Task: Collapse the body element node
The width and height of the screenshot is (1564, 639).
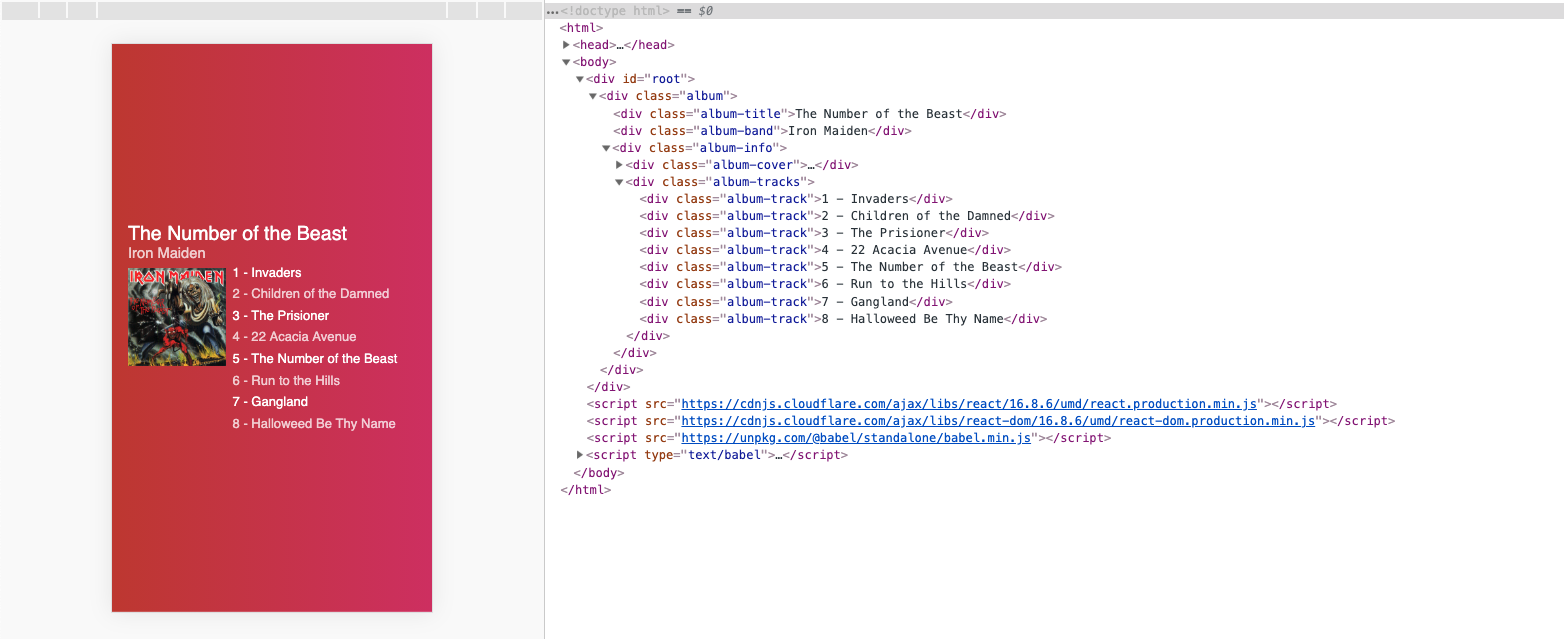Action: [x=566, y=61]
